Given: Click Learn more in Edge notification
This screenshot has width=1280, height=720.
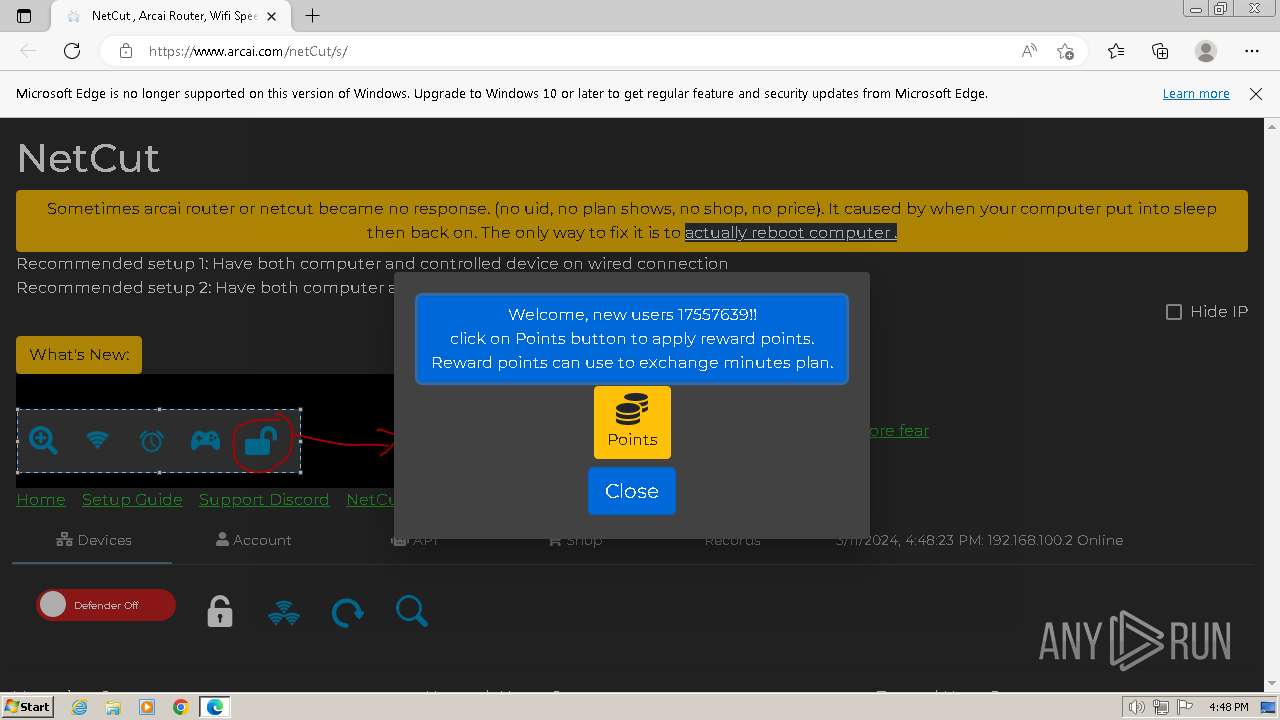Looking at the screenshot, I should pos(1196,94).
